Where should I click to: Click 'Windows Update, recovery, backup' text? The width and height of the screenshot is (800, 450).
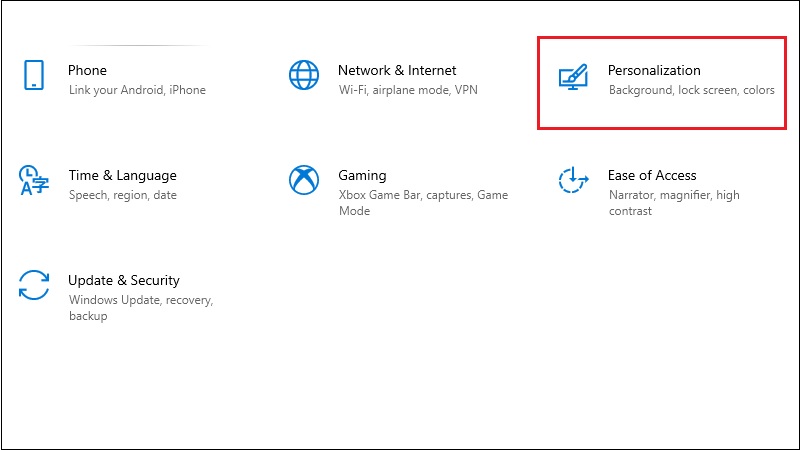click(141, 308)
